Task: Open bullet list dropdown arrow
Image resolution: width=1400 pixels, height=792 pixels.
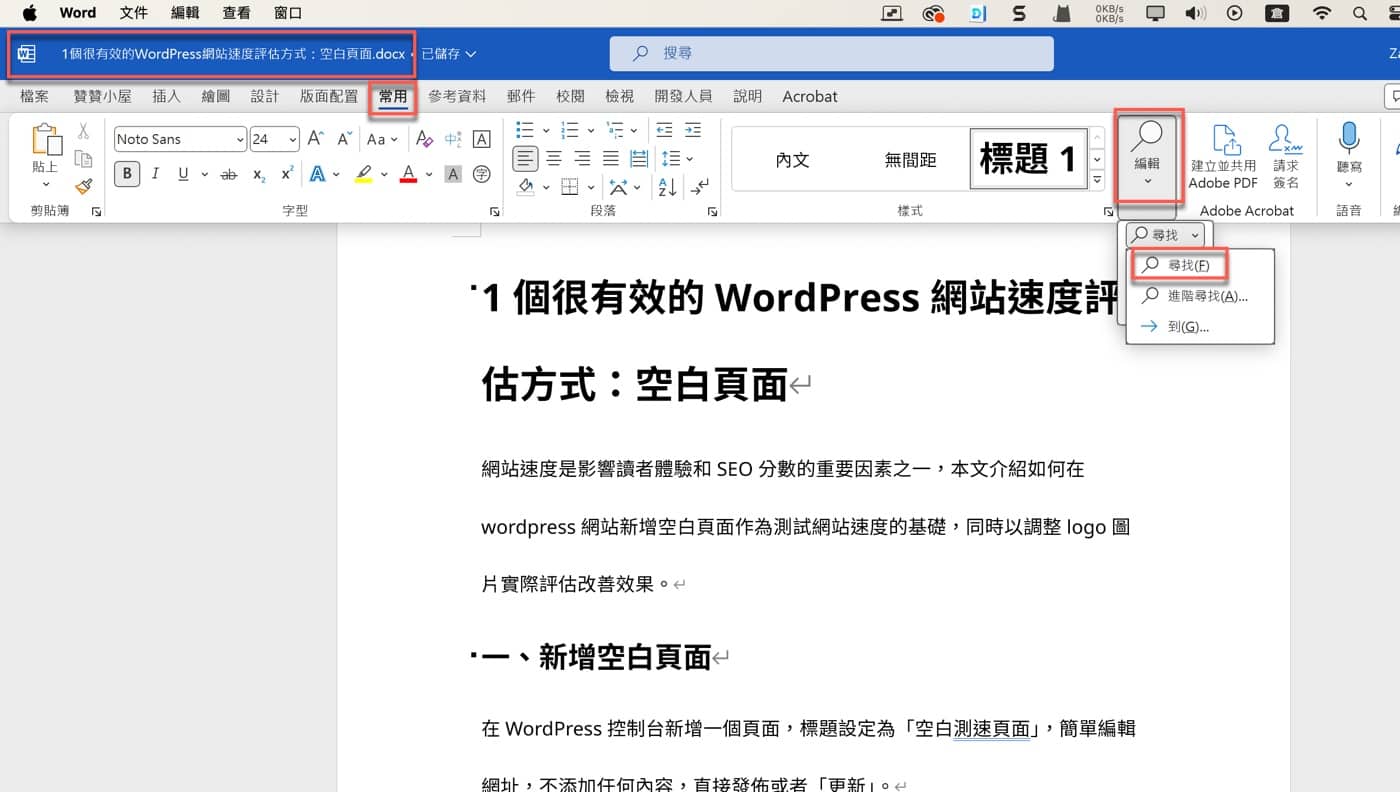Action: tap(546, 130)
